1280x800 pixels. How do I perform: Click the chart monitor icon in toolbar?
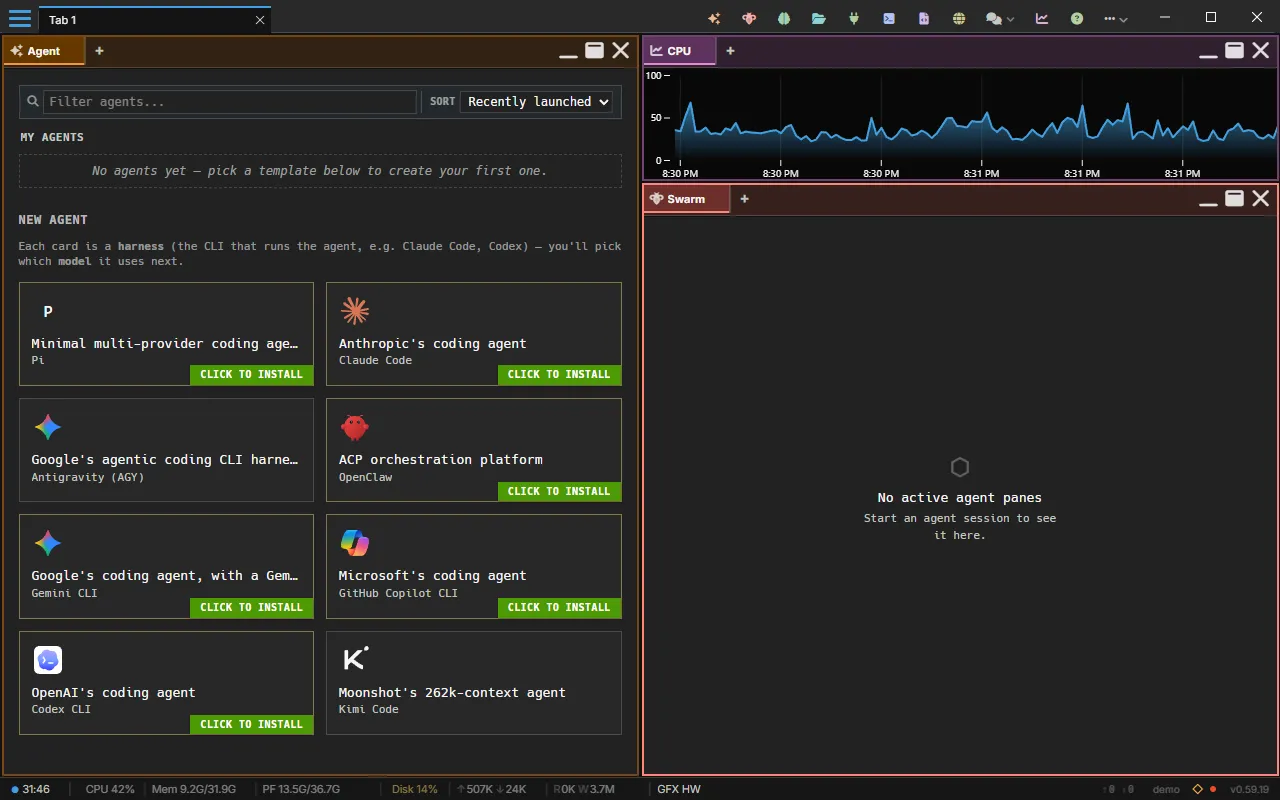[1042, 19]
